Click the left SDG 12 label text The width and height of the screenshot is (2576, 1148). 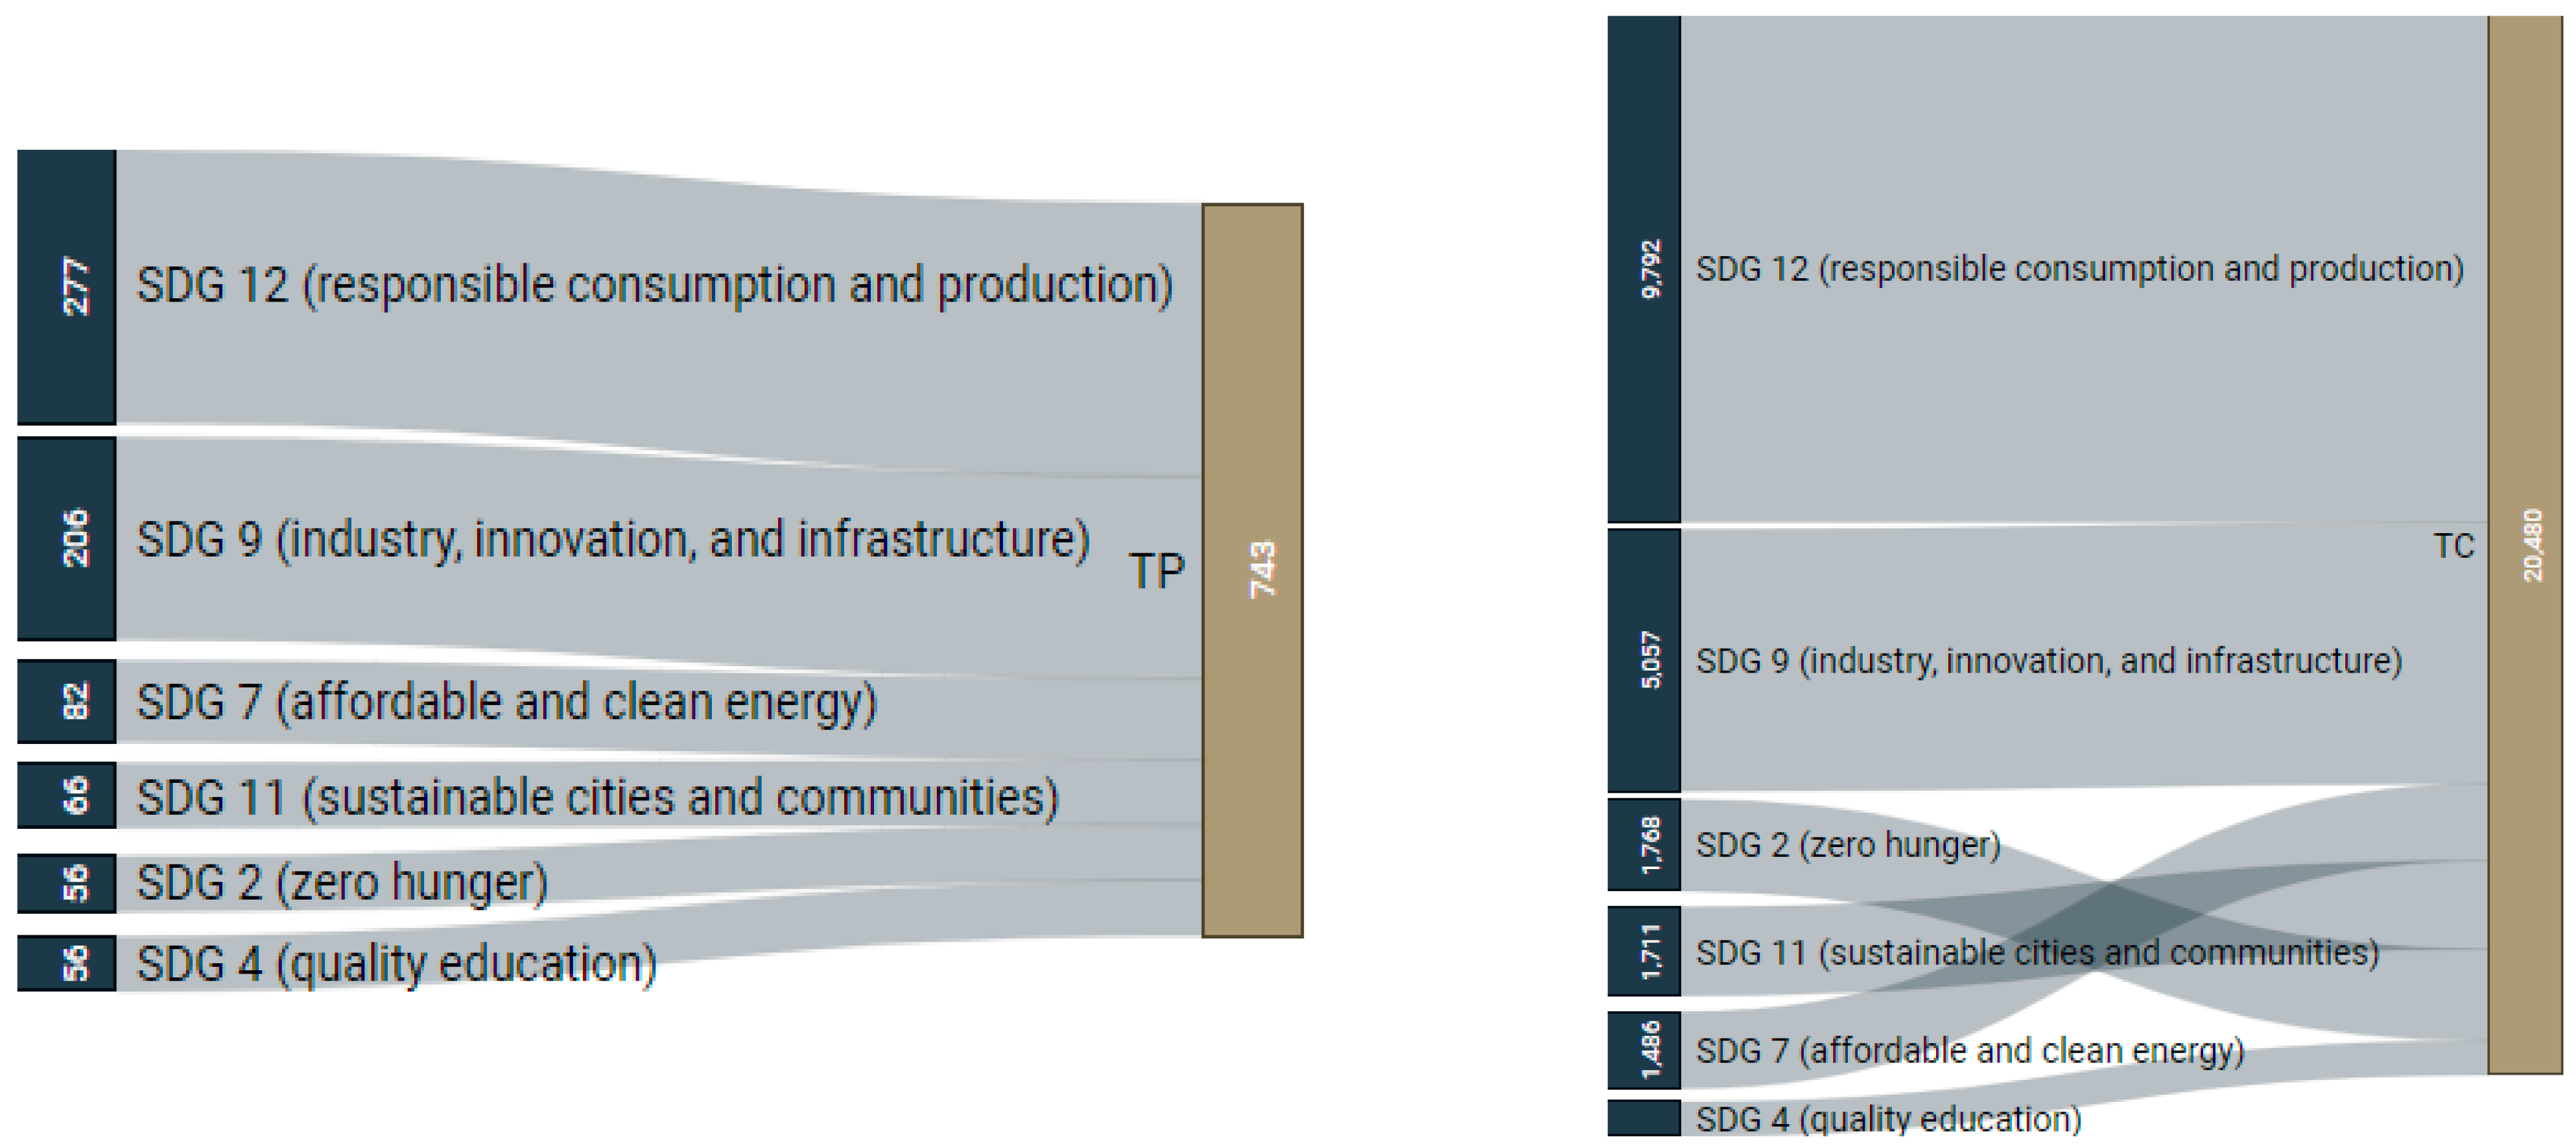654,285
